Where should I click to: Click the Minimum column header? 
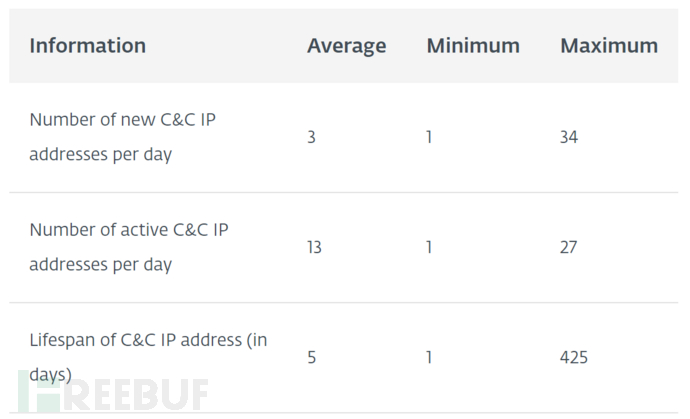473,46
